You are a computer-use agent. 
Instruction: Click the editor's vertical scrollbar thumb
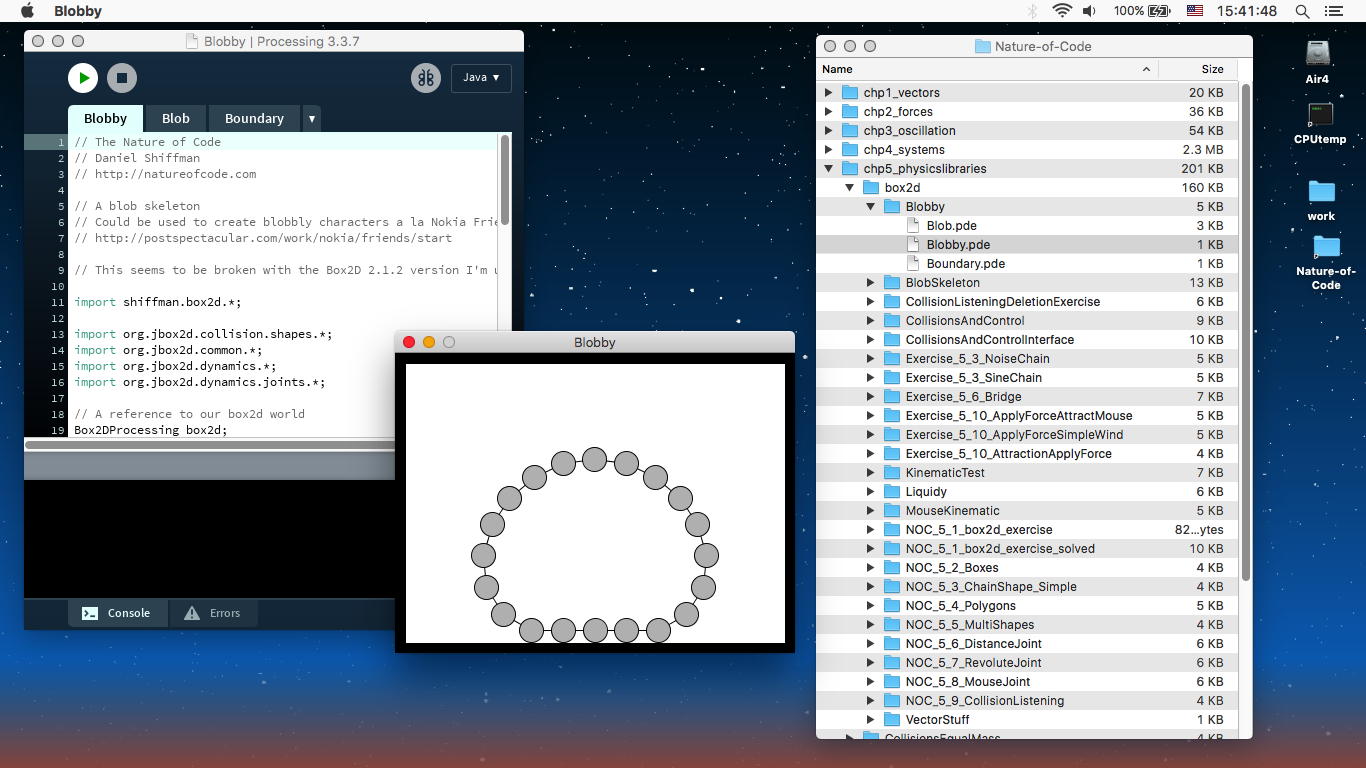point(505,180)
